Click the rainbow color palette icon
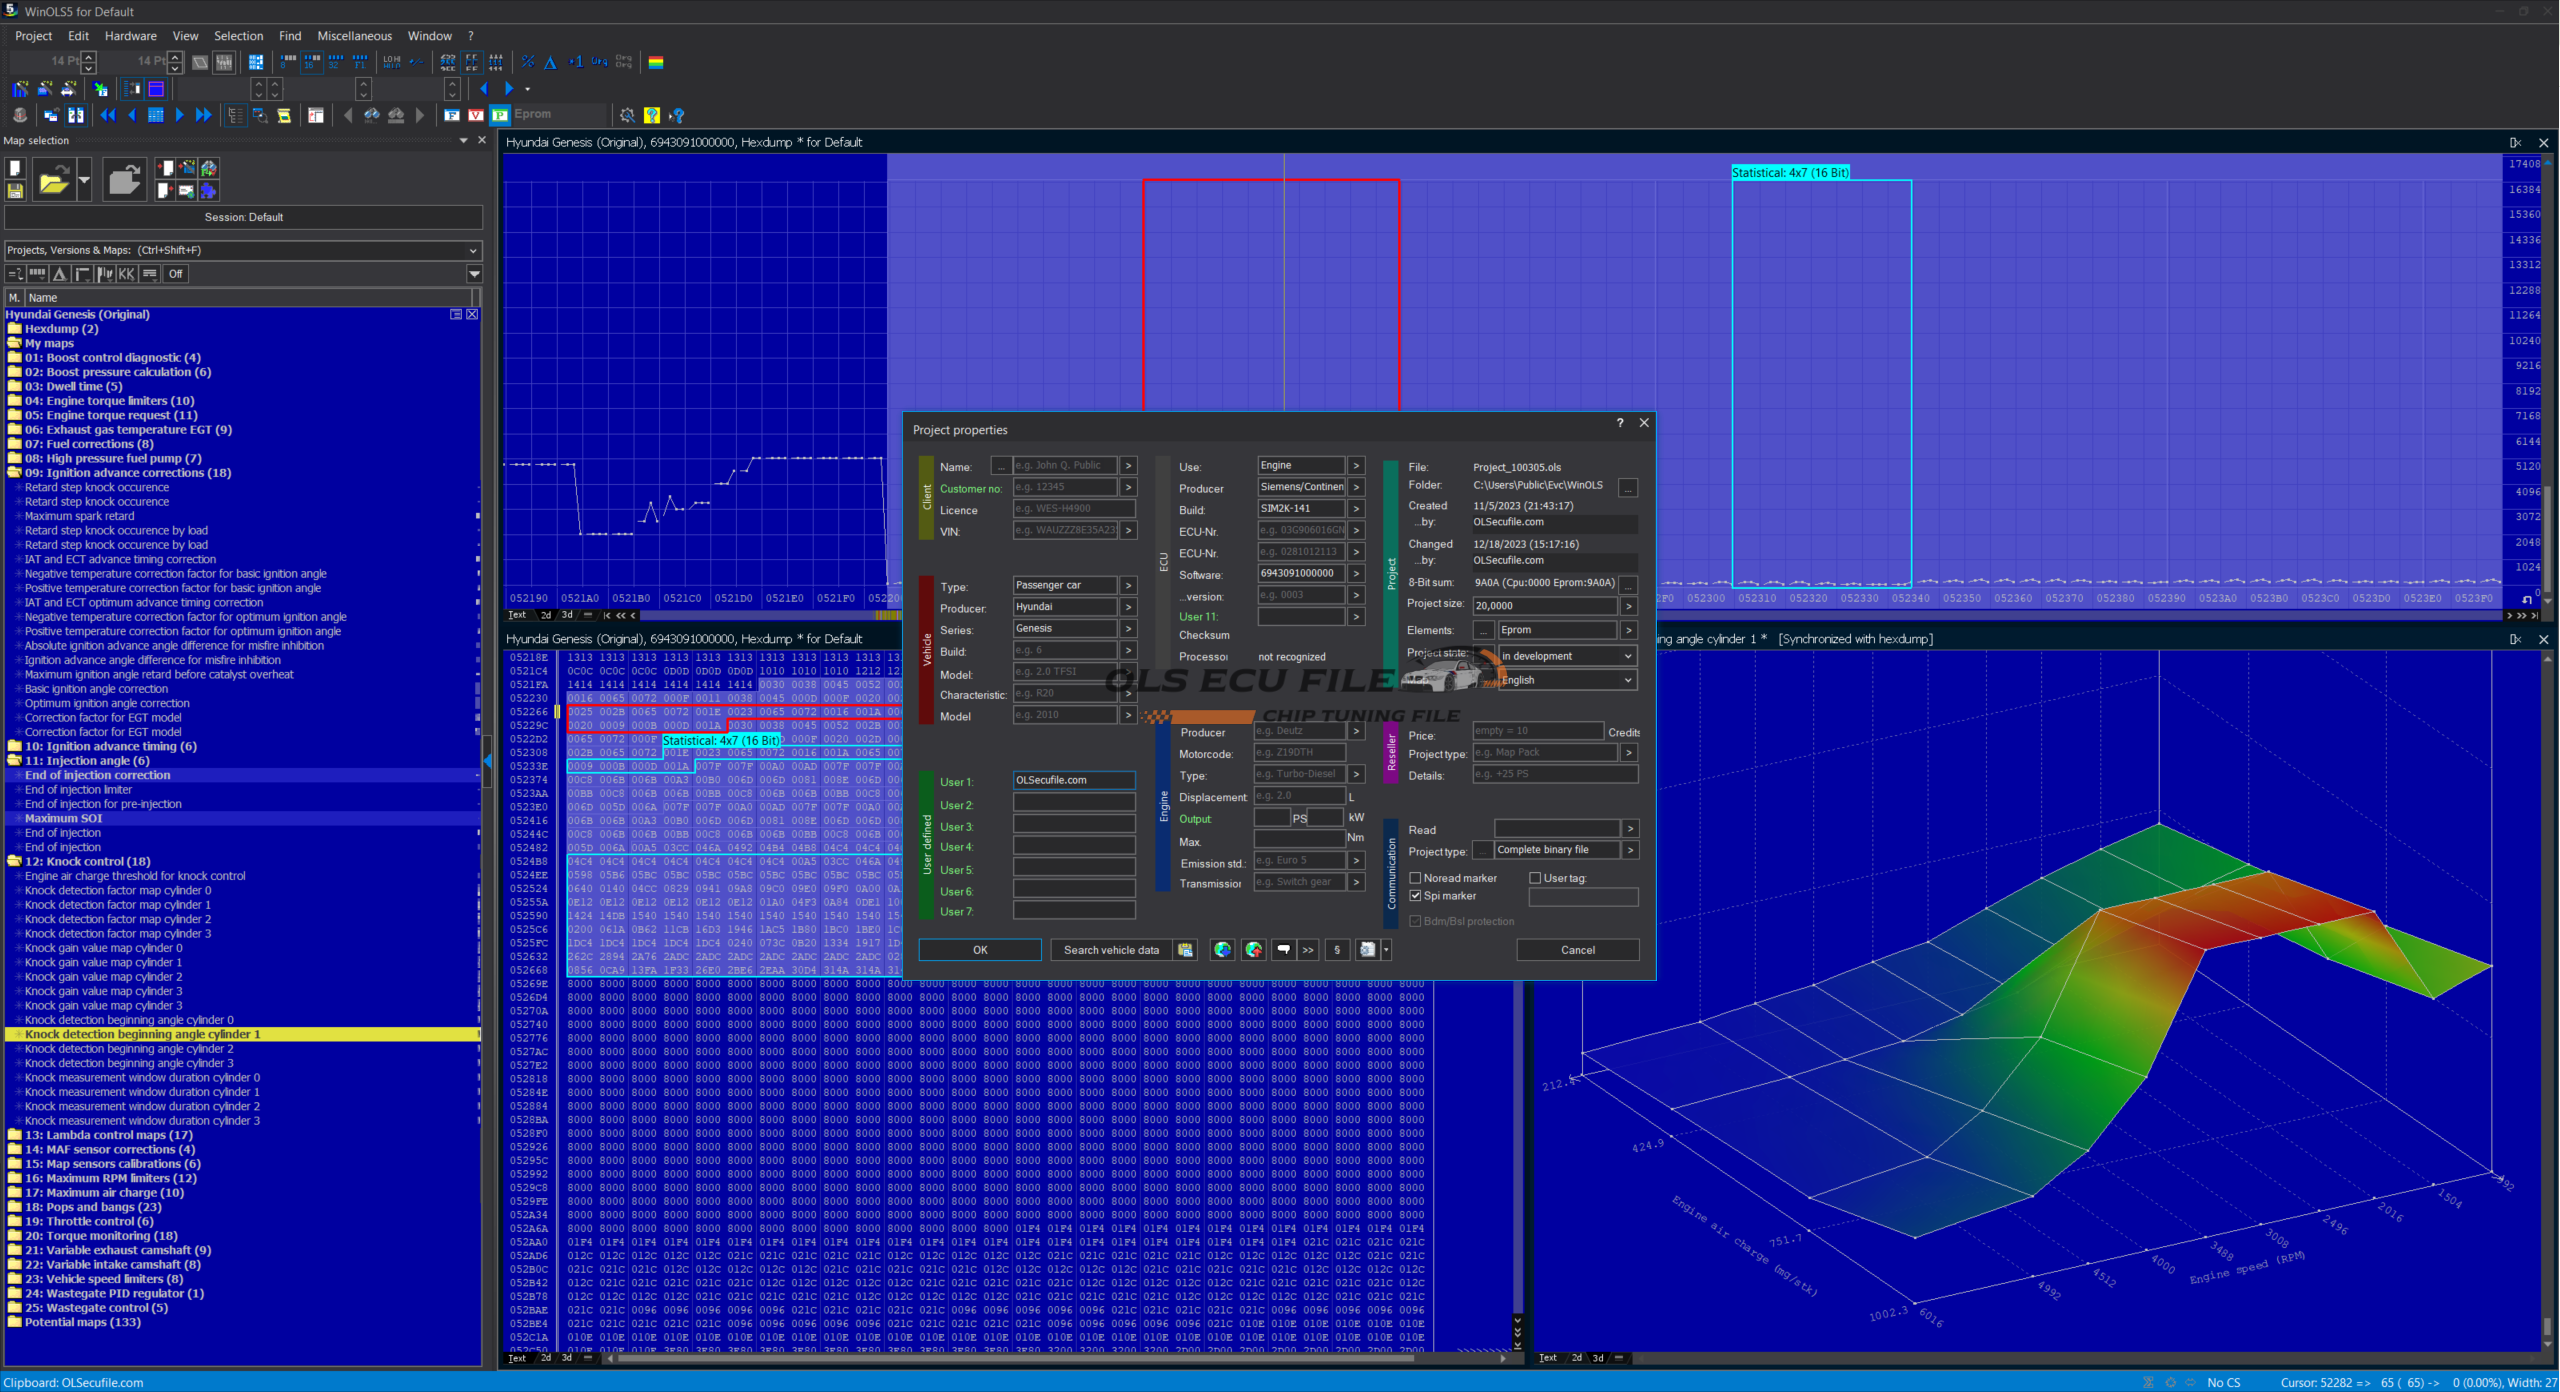 pyautogui.click(x=656, y=62)
